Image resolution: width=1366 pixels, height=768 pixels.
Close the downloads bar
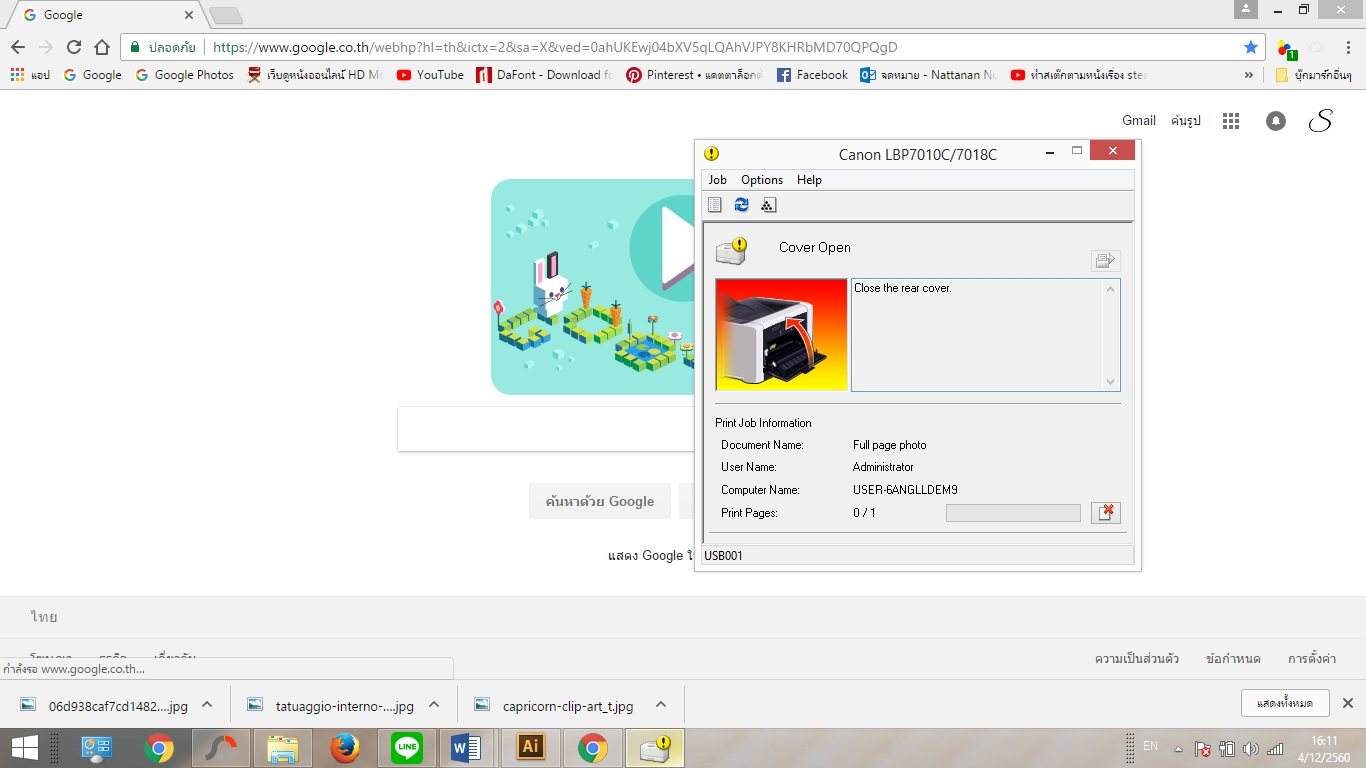tap(1348, 703)
